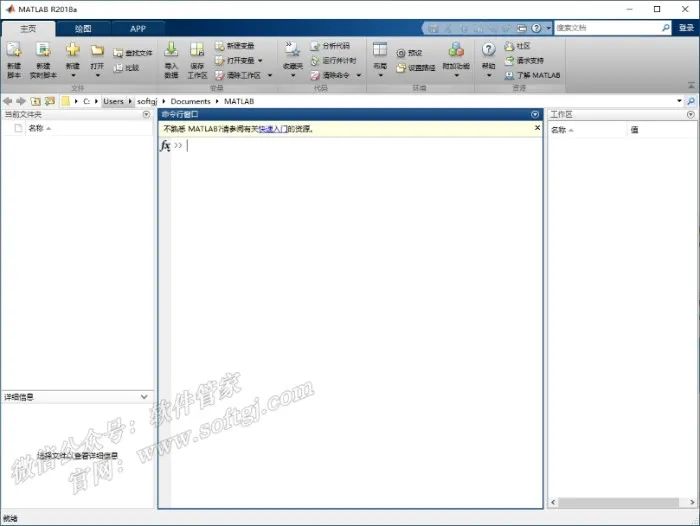The image size is (700, 526).
Task: Click the New Script (新建脚本) icon
Action: [14, 50]
